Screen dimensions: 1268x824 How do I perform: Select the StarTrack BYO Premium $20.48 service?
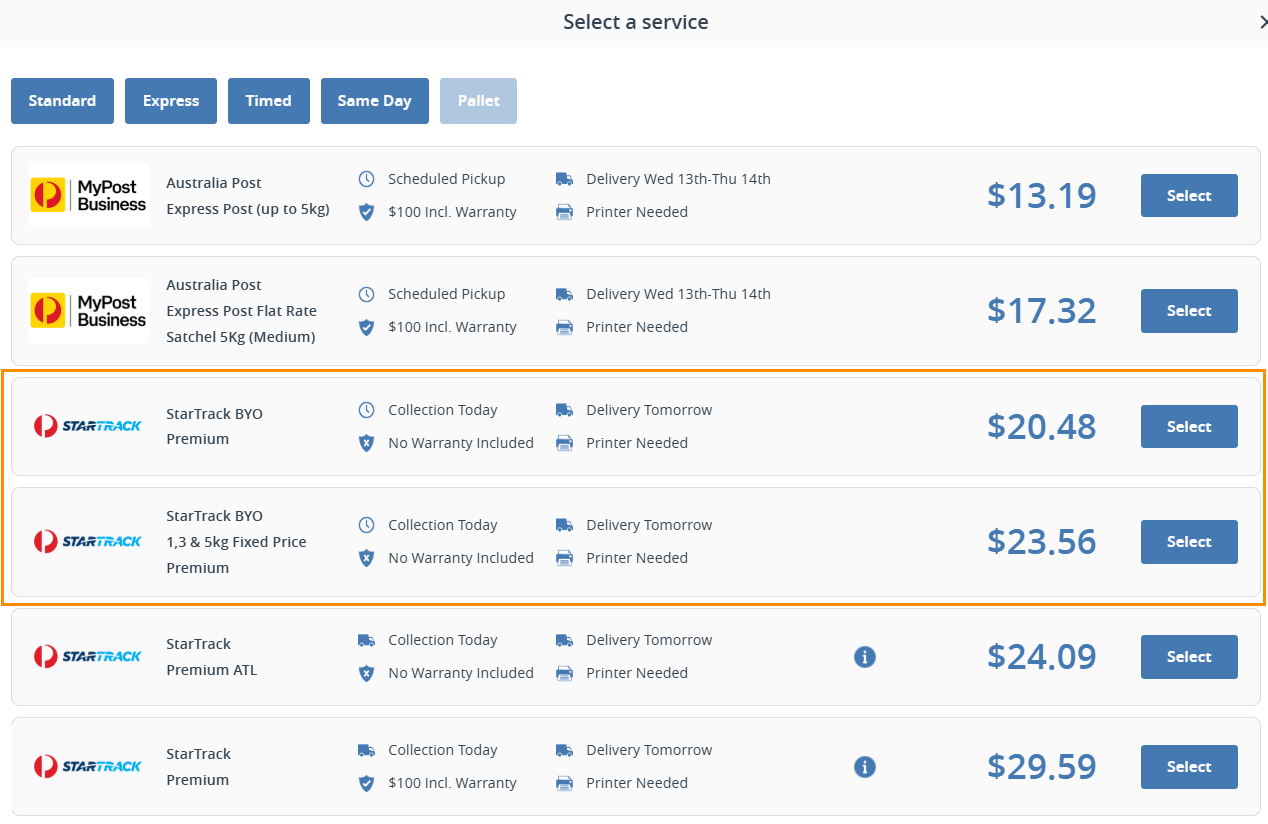[1189, 426]
